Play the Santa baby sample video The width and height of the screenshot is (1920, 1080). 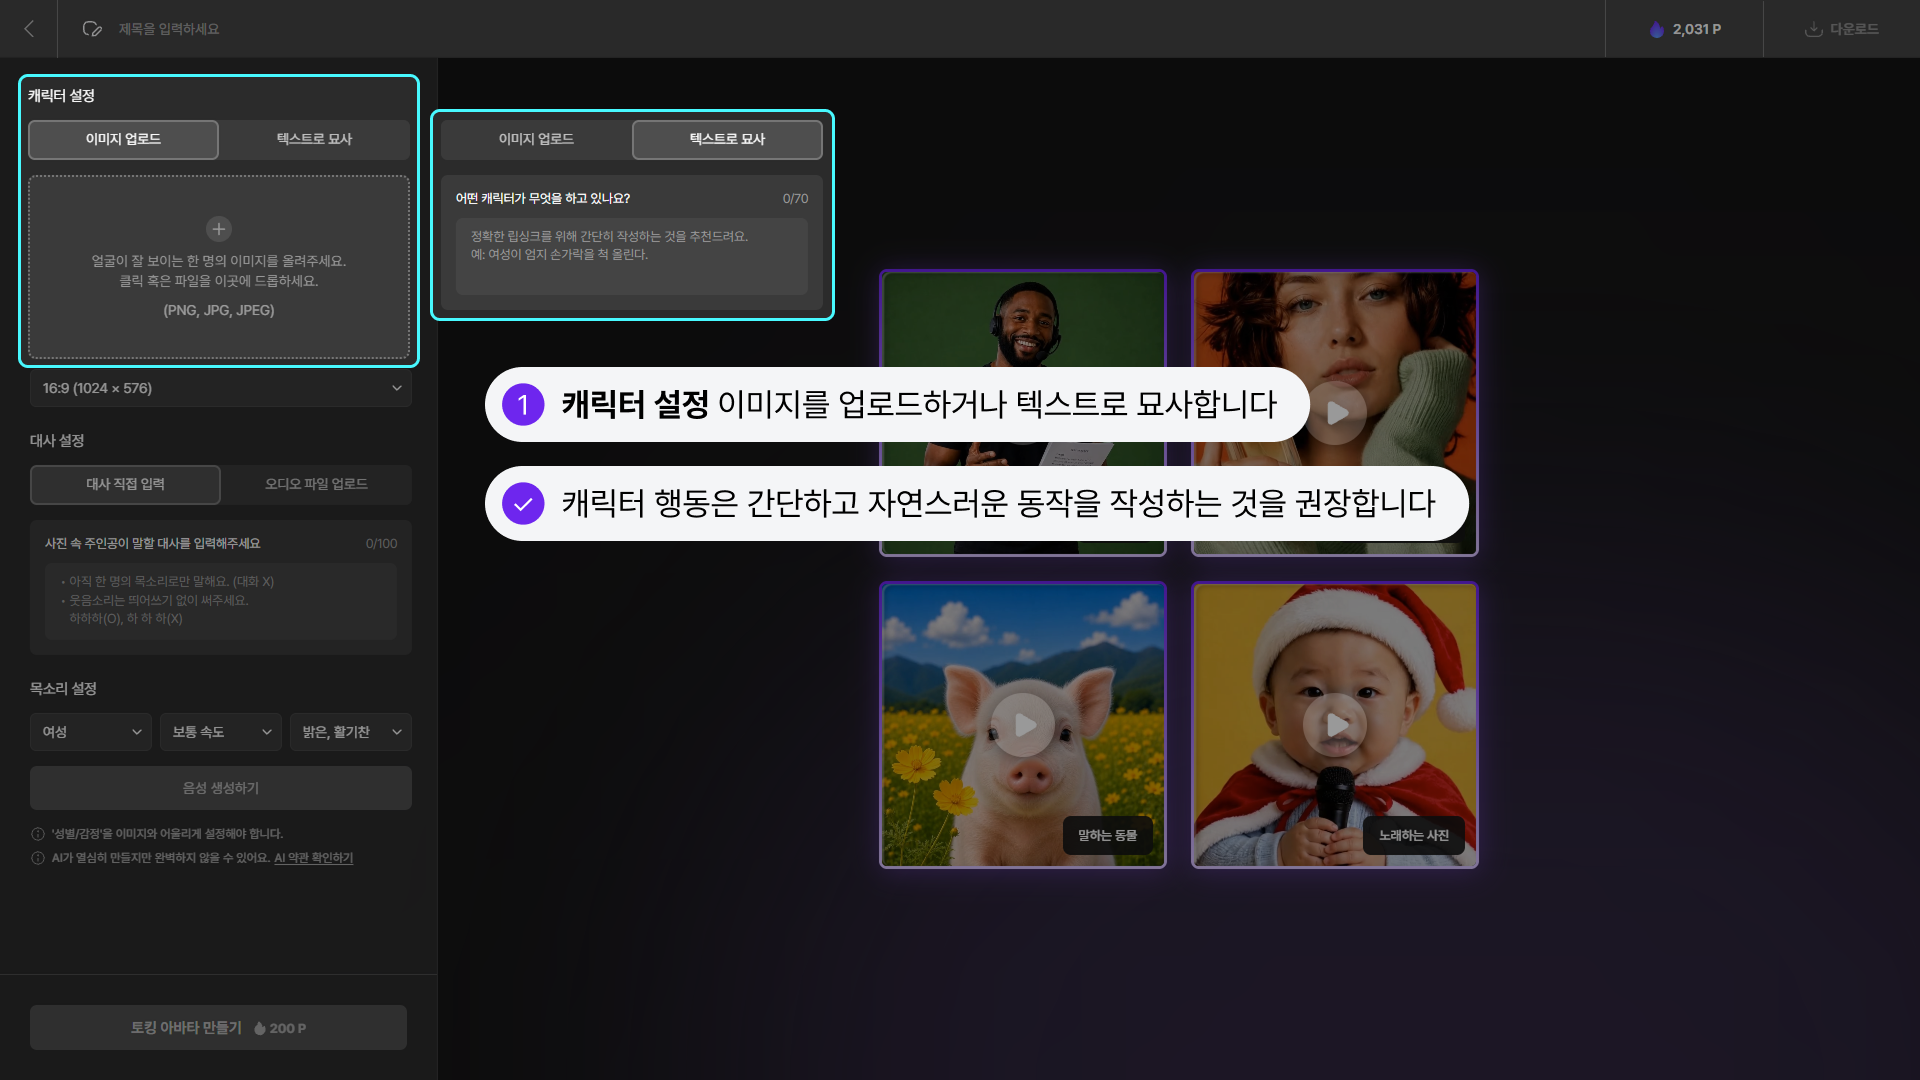[1336, 725]
